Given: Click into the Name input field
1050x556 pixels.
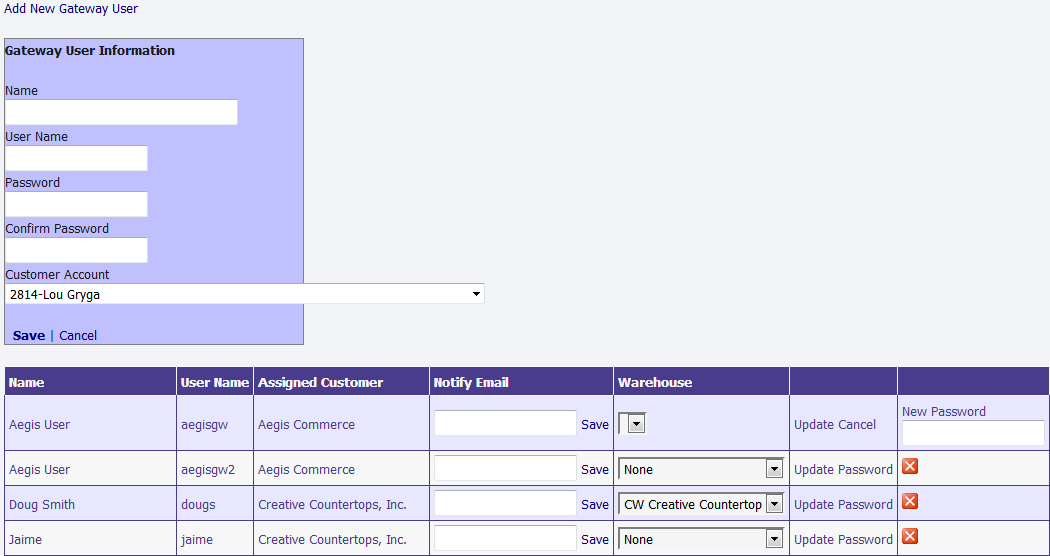Looking at the screenshot, I should (121, 112).
